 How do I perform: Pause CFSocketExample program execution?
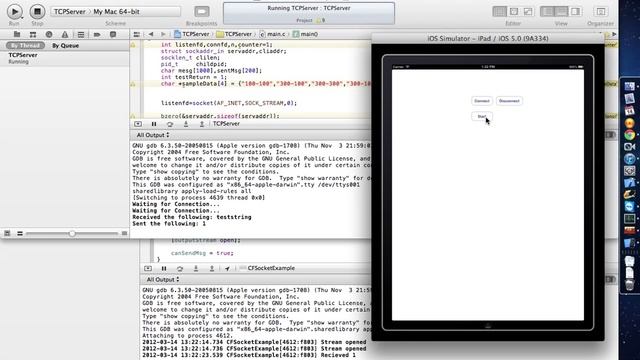click(x=164, y=268)
